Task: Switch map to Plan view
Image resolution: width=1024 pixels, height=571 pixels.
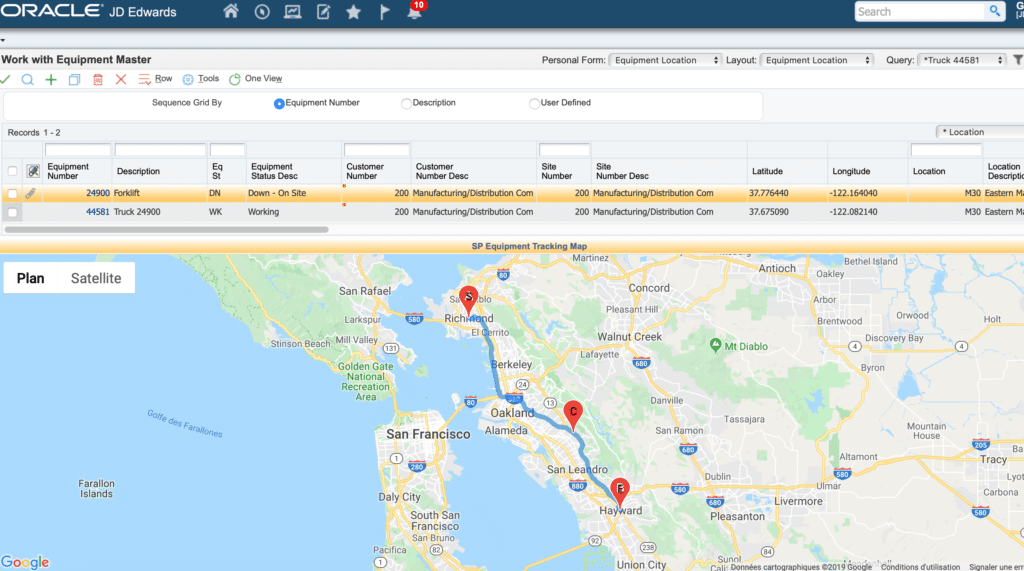Action: click(x=31, y=278)
